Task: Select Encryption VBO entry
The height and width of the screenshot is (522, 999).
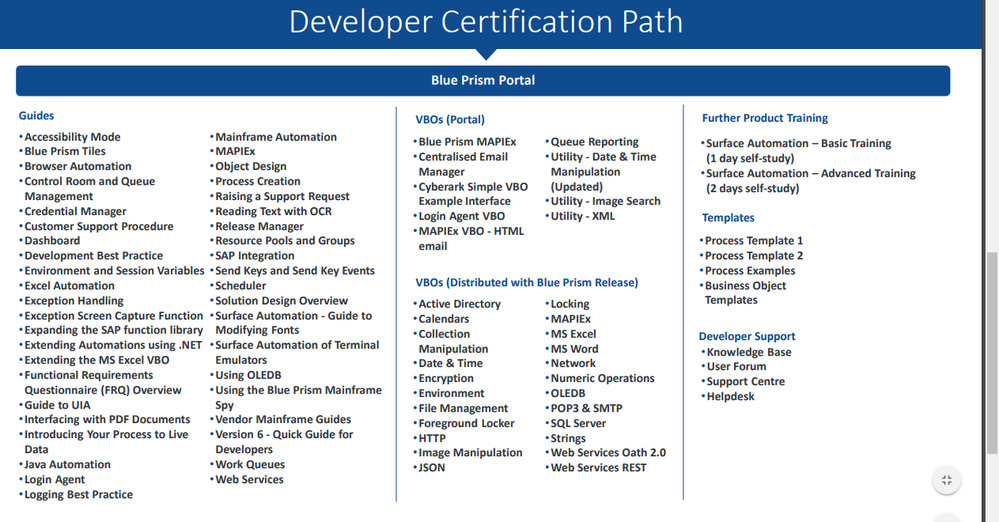Action: (446, 378)
